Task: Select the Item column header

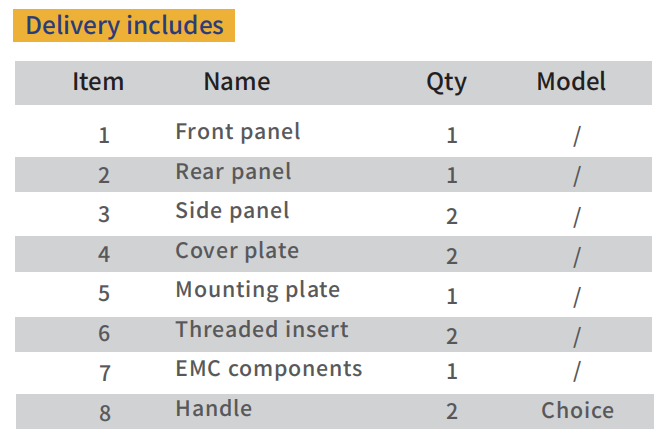Action: coord(98,81)
